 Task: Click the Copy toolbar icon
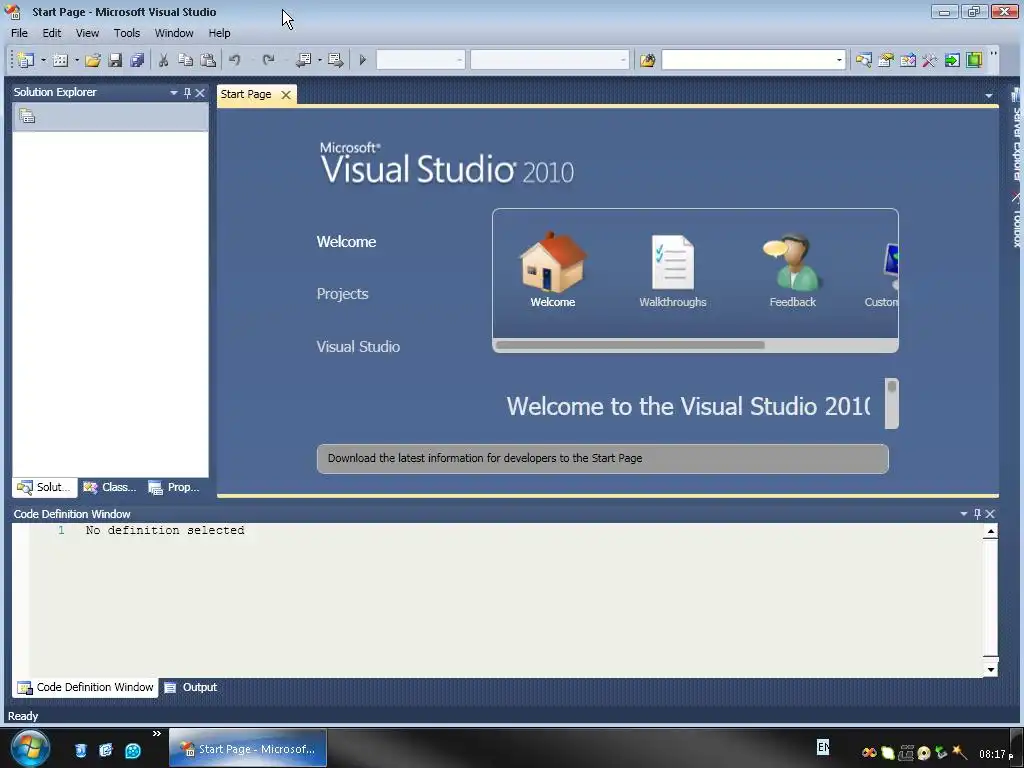185,60
